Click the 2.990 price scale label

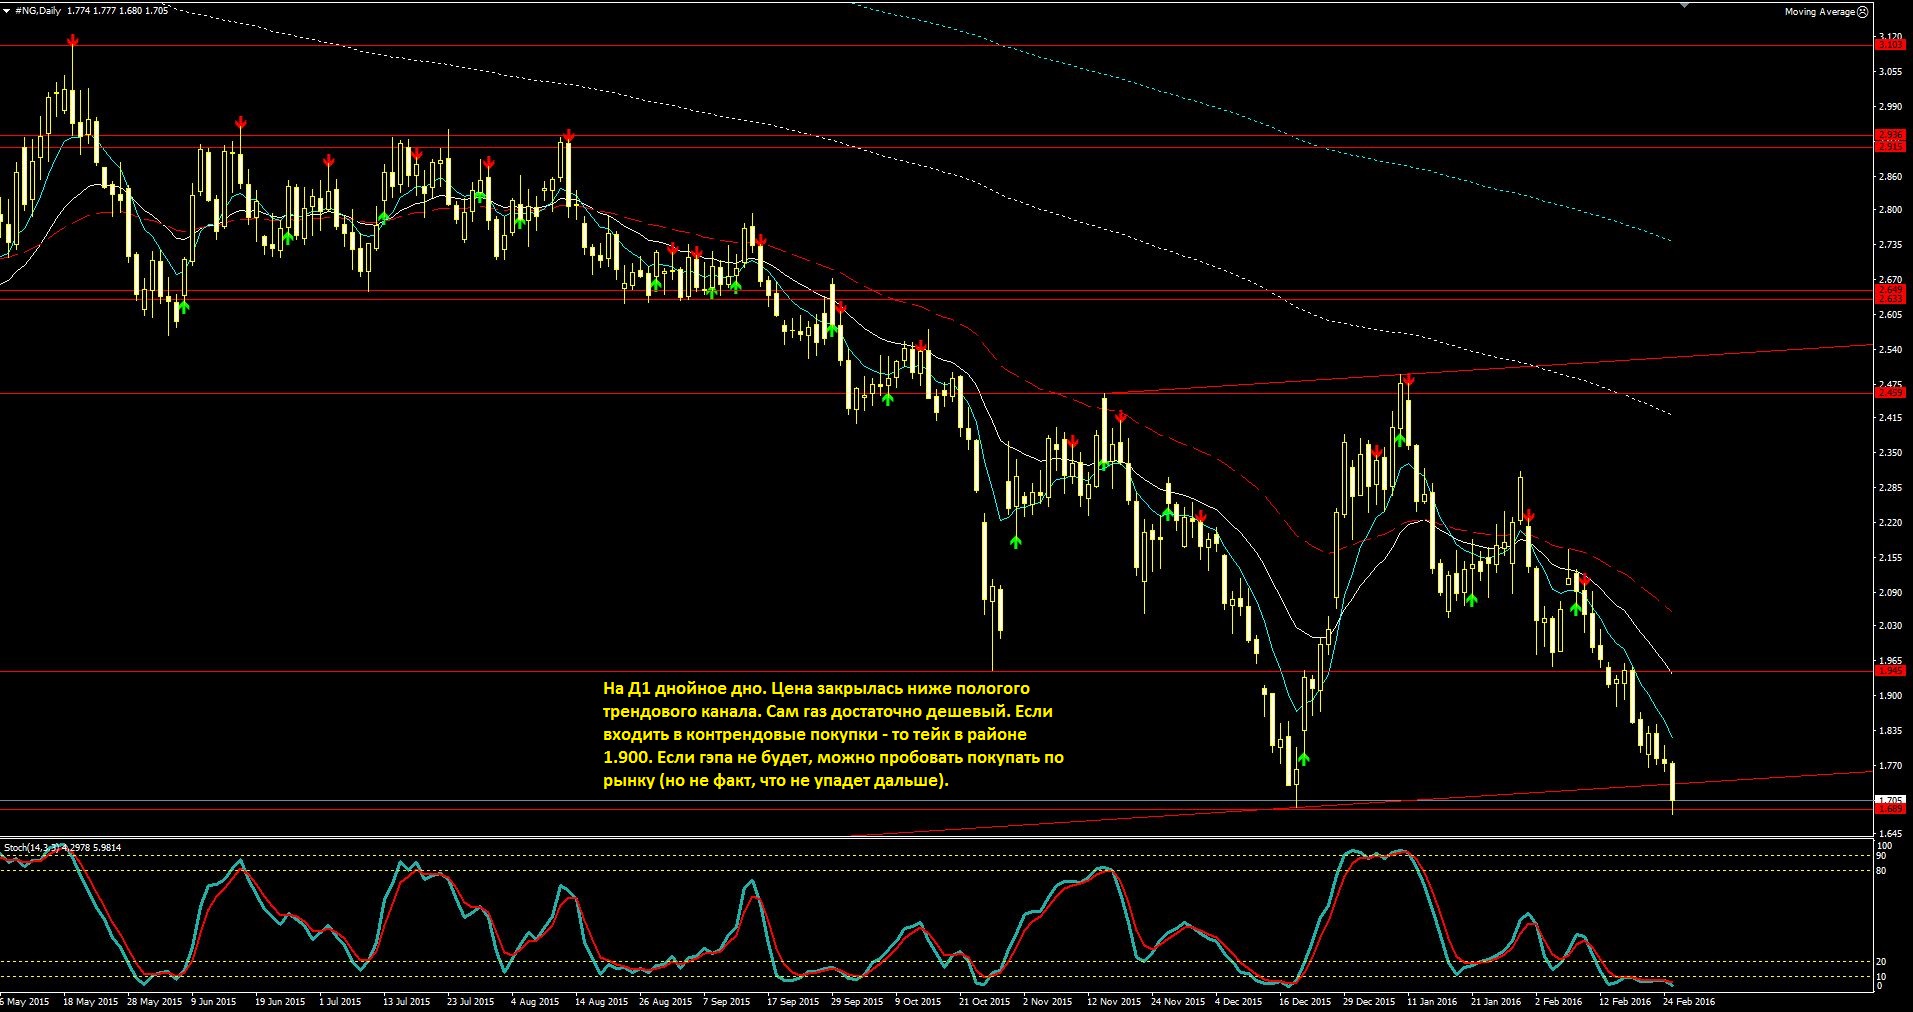click(x=1889, y=107)
